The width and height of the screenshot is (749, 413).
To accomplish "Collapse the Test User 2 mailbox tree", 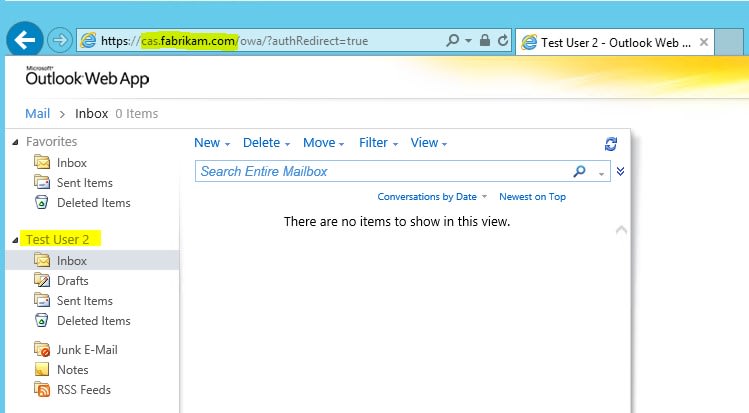I will [15, 240].
